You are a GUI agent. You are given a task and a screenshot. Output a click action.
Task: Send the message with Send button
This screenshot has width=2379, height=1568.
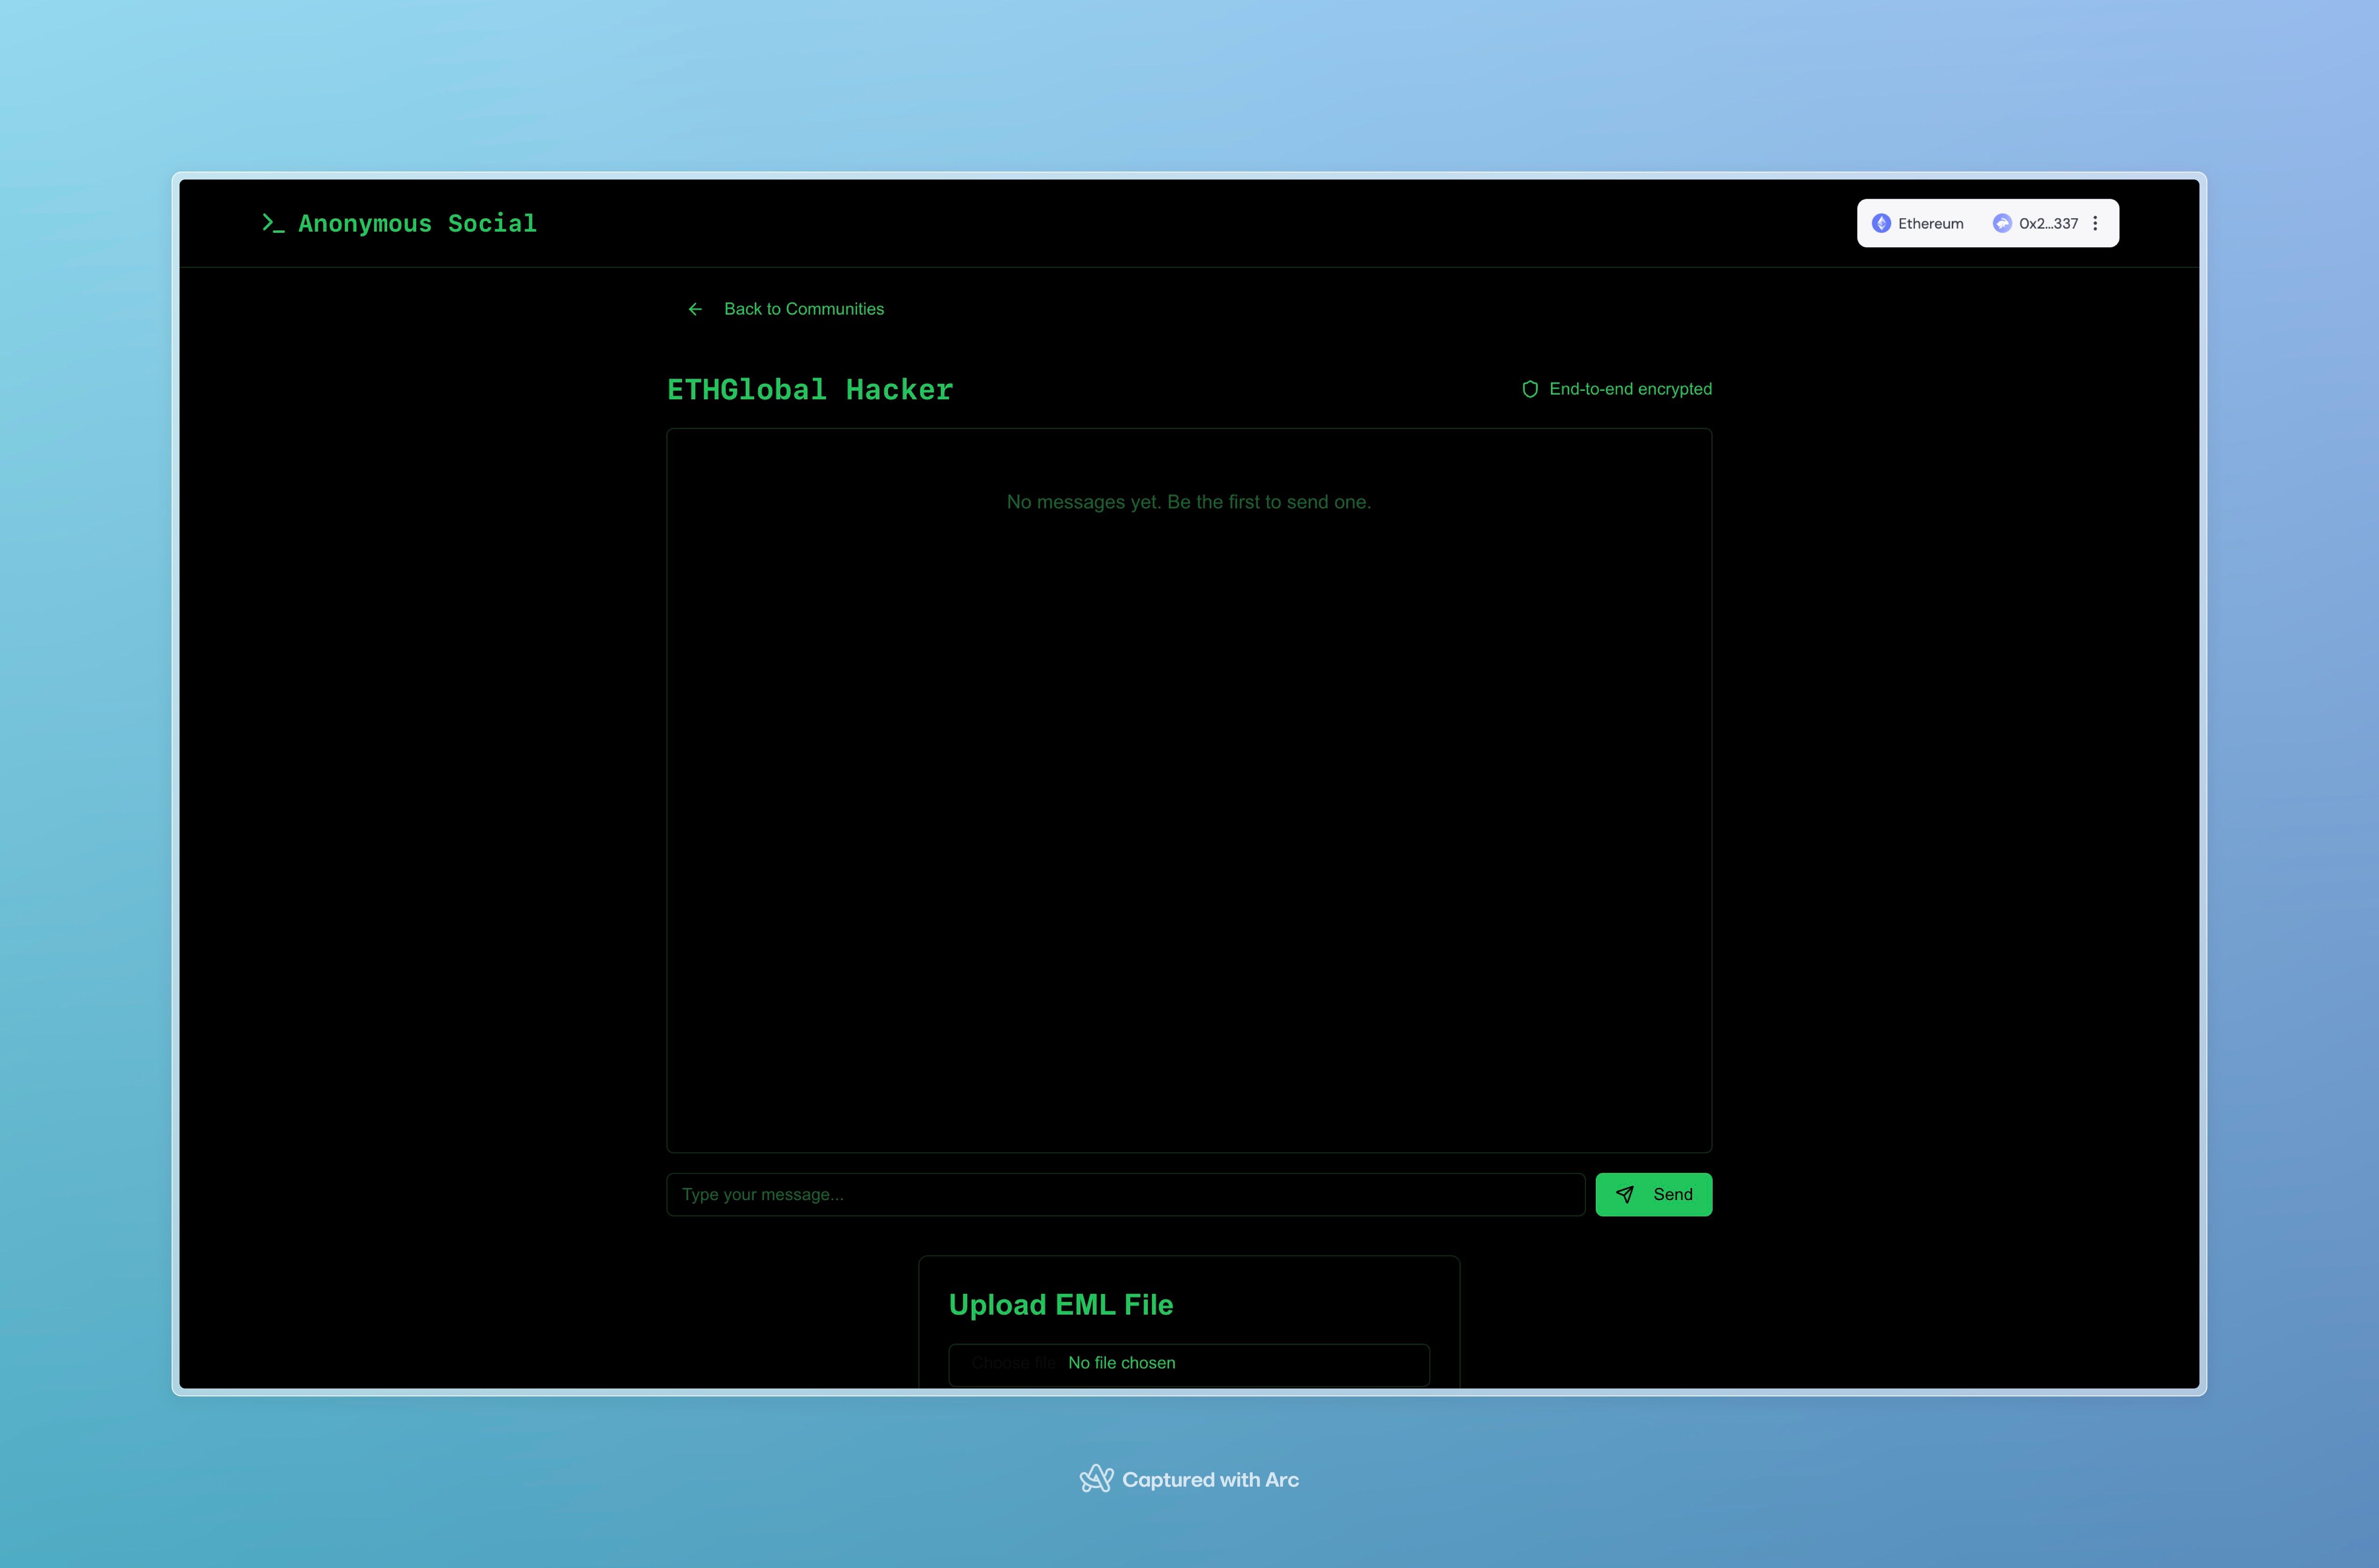point(1653,1194)
